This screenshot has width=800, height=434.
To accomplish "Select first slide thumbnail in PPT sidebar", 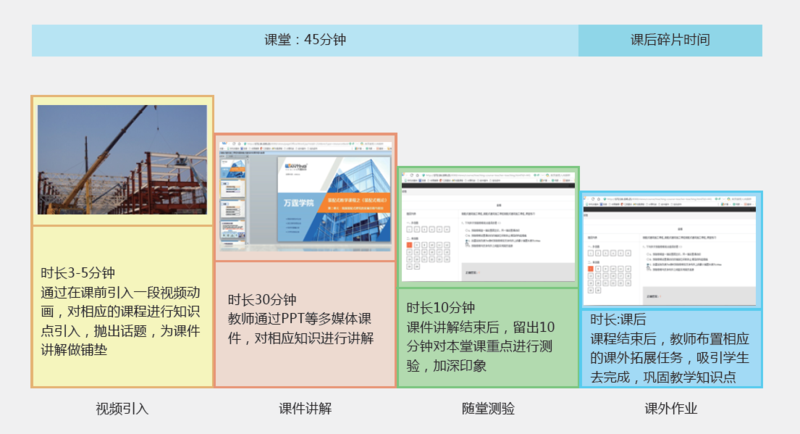I will click(234, 166).
